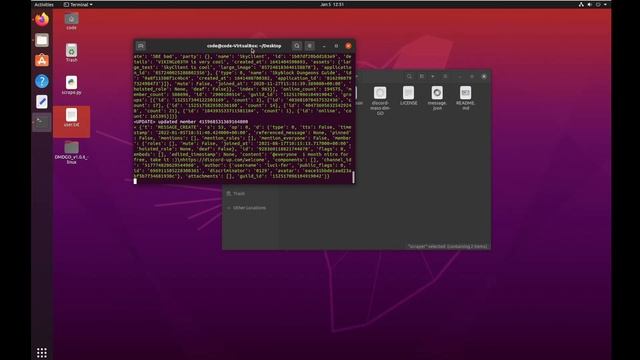Viewport: 640px width, 360px height.
Task: Maximize the Terminal window
Action: (336, 46)
